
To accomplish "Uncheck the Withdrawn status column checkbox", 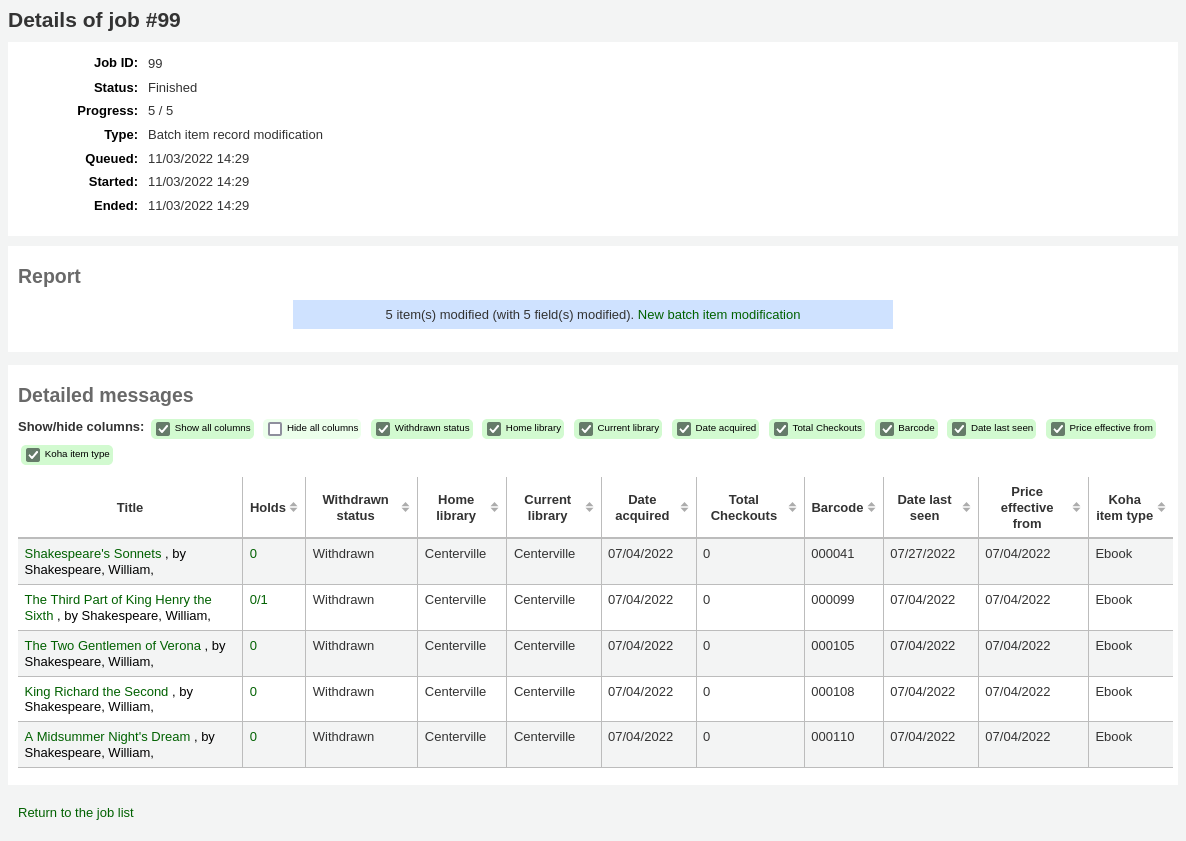I will tap(382, 429).
